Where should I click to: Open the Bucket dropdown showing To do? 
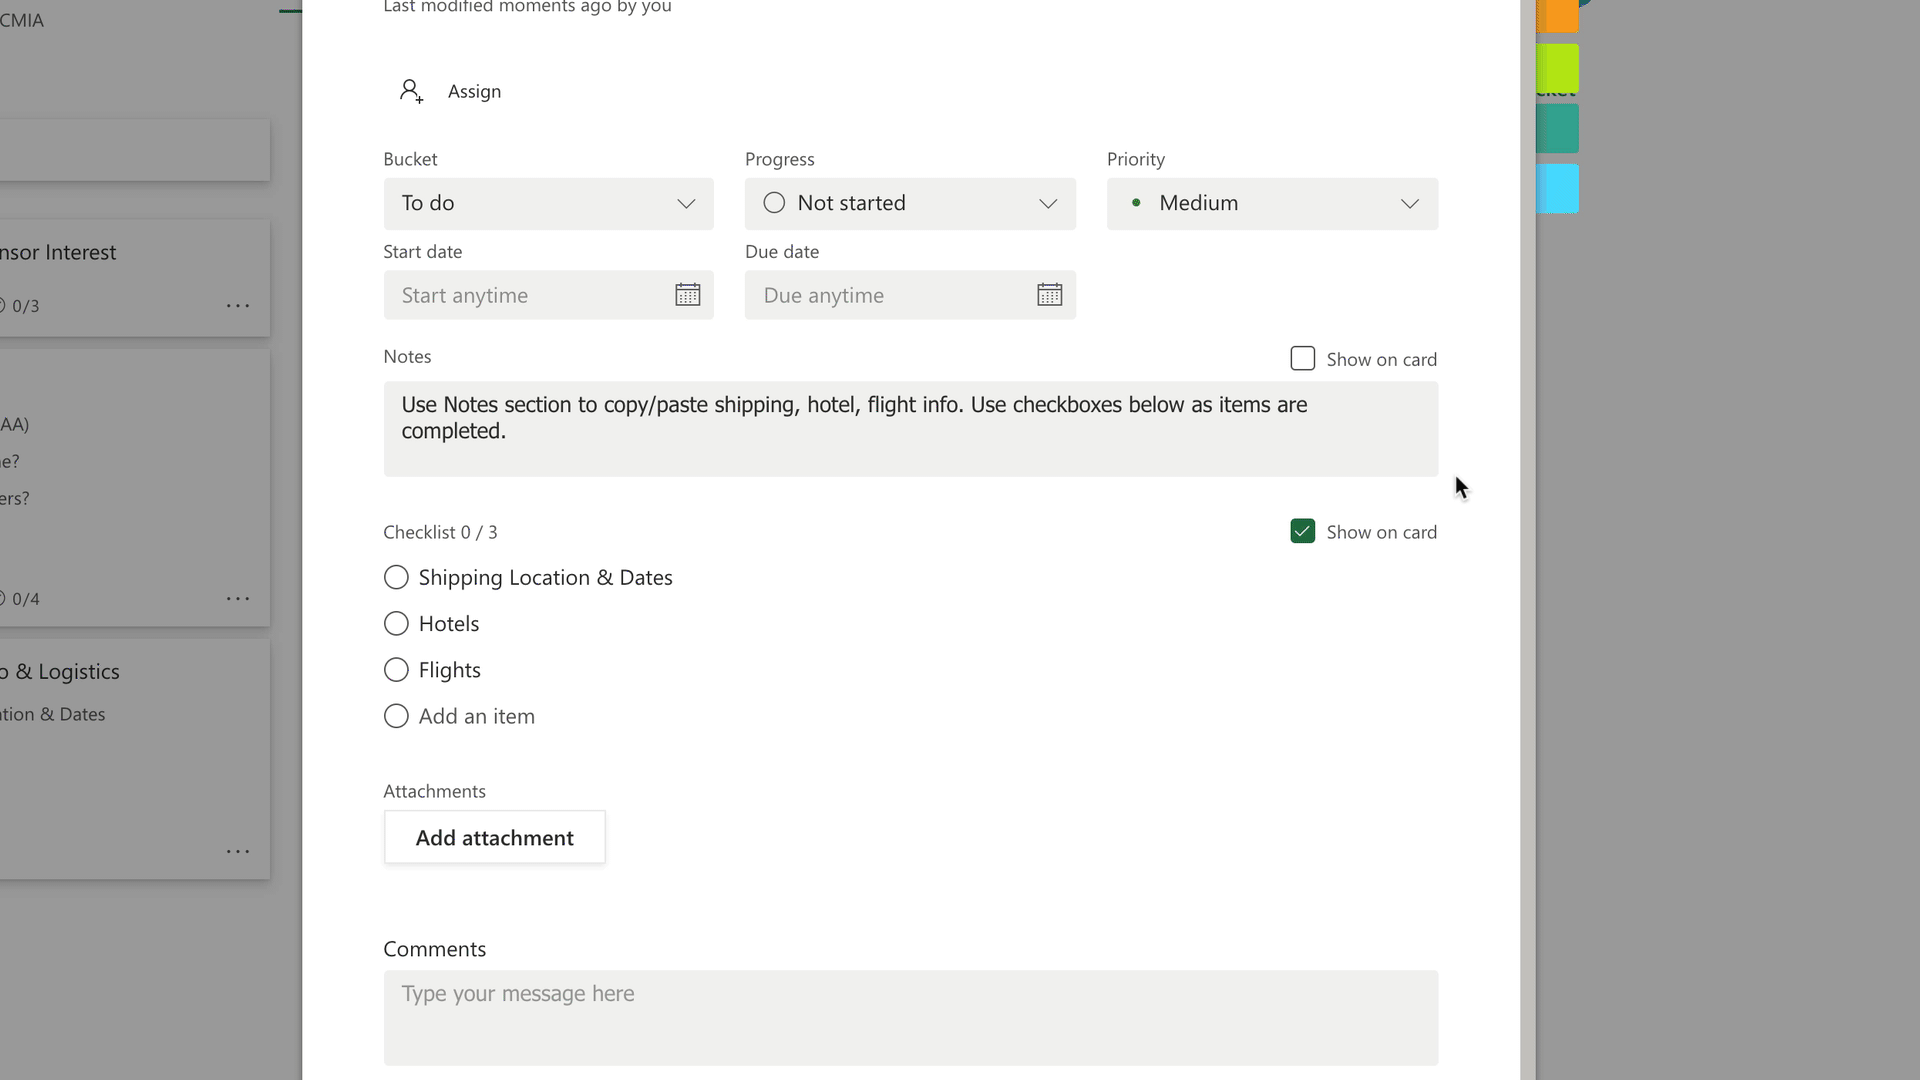click(x=548, y=203)
